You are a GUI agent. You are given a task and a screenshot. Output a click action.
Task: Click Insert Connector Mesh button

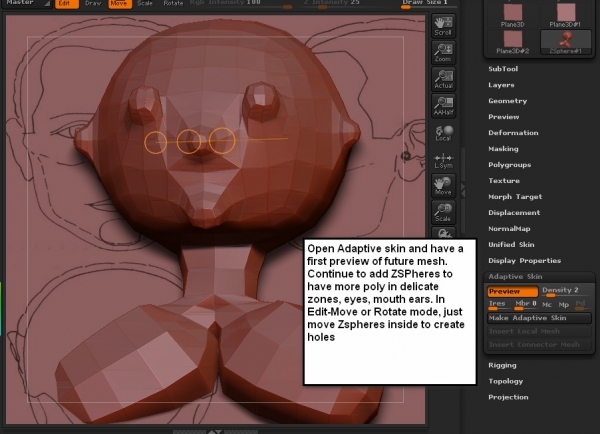(539, 344)
